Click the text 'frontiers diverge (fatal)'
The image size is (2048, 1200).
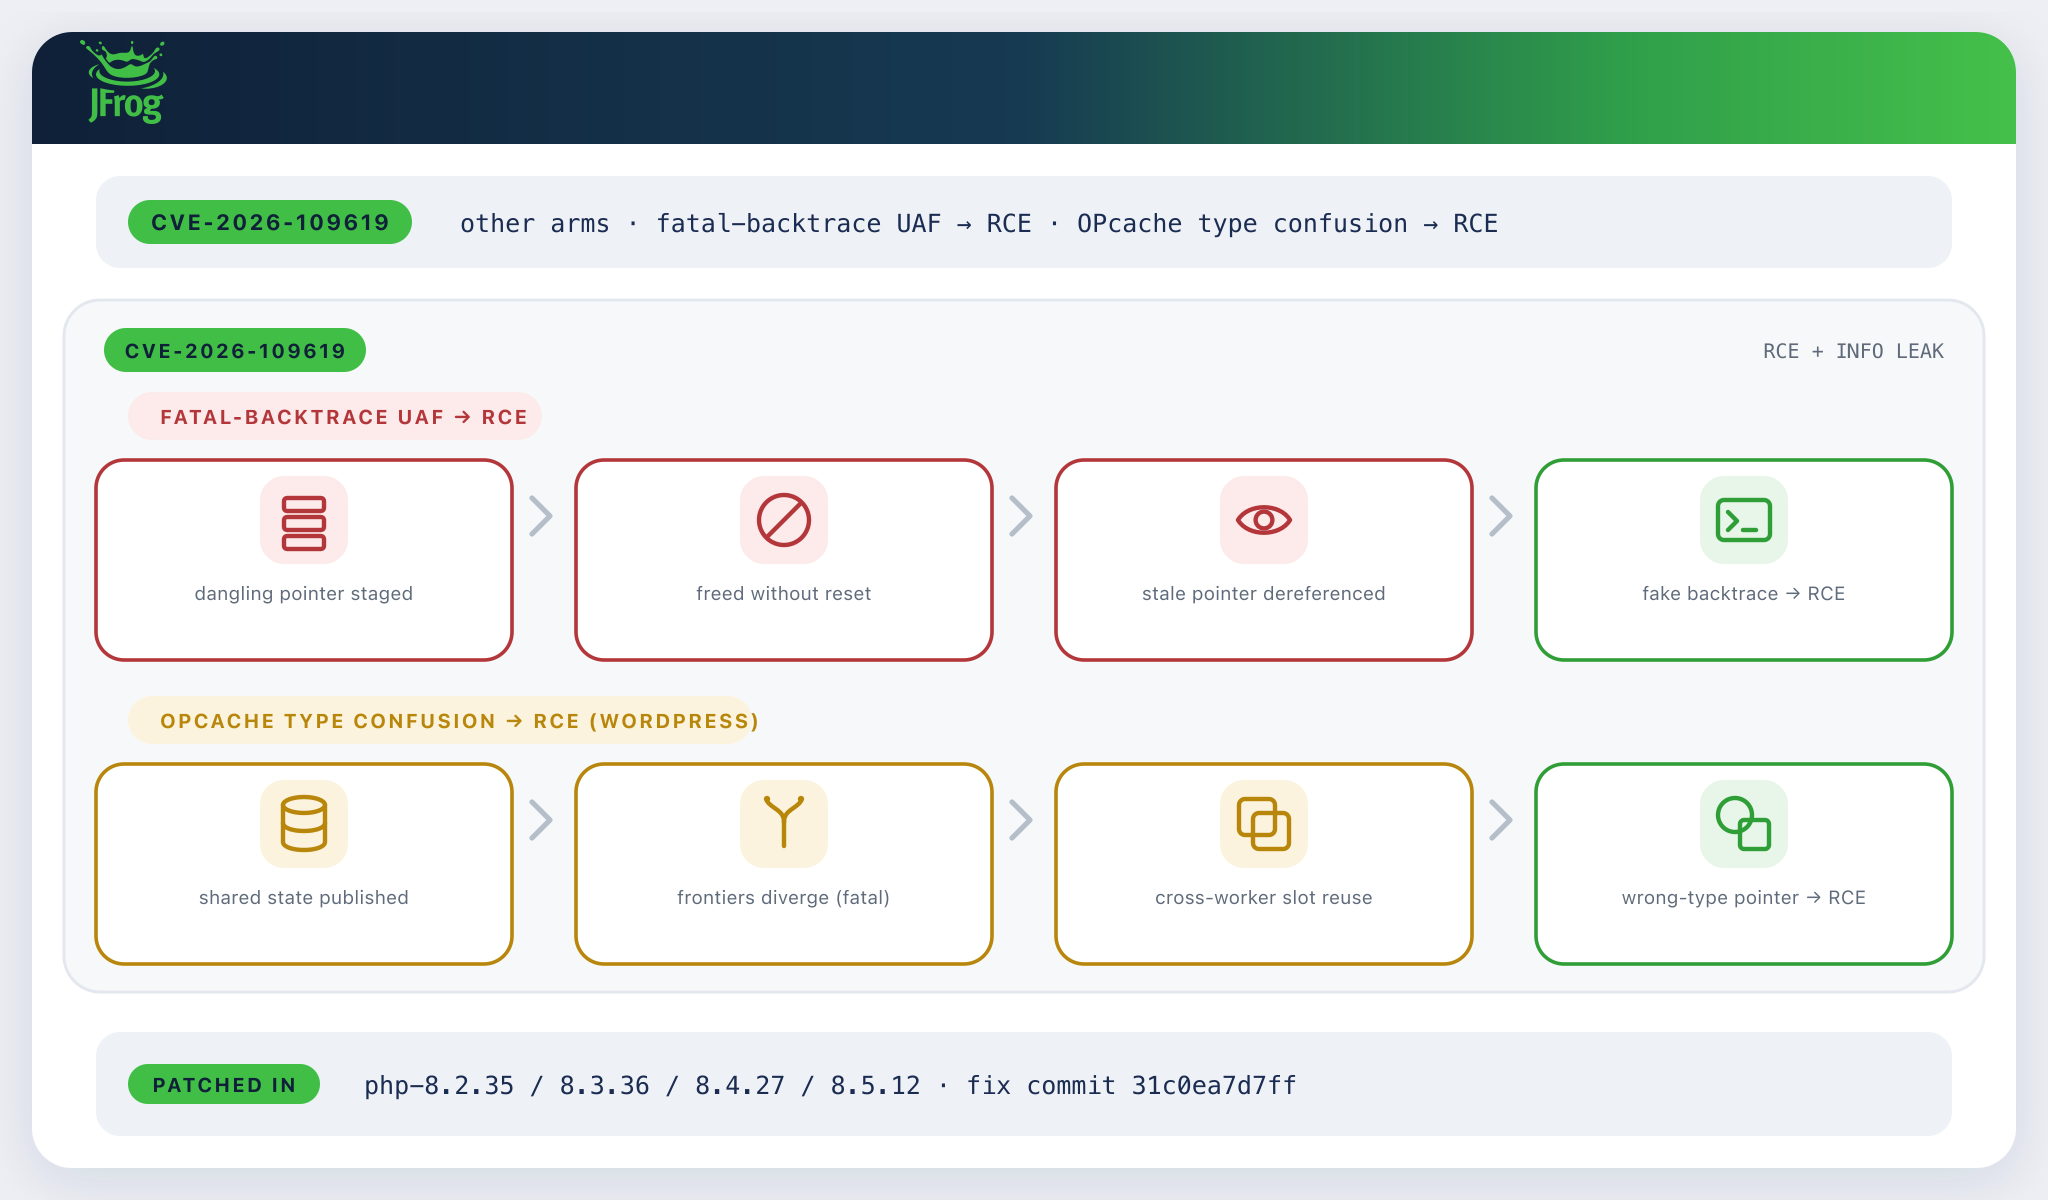click(784, 897)
